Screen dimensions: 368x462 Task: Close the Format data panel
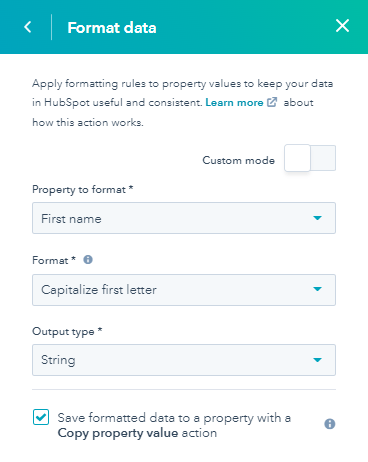pyautogui.click(x=342, y=26)
